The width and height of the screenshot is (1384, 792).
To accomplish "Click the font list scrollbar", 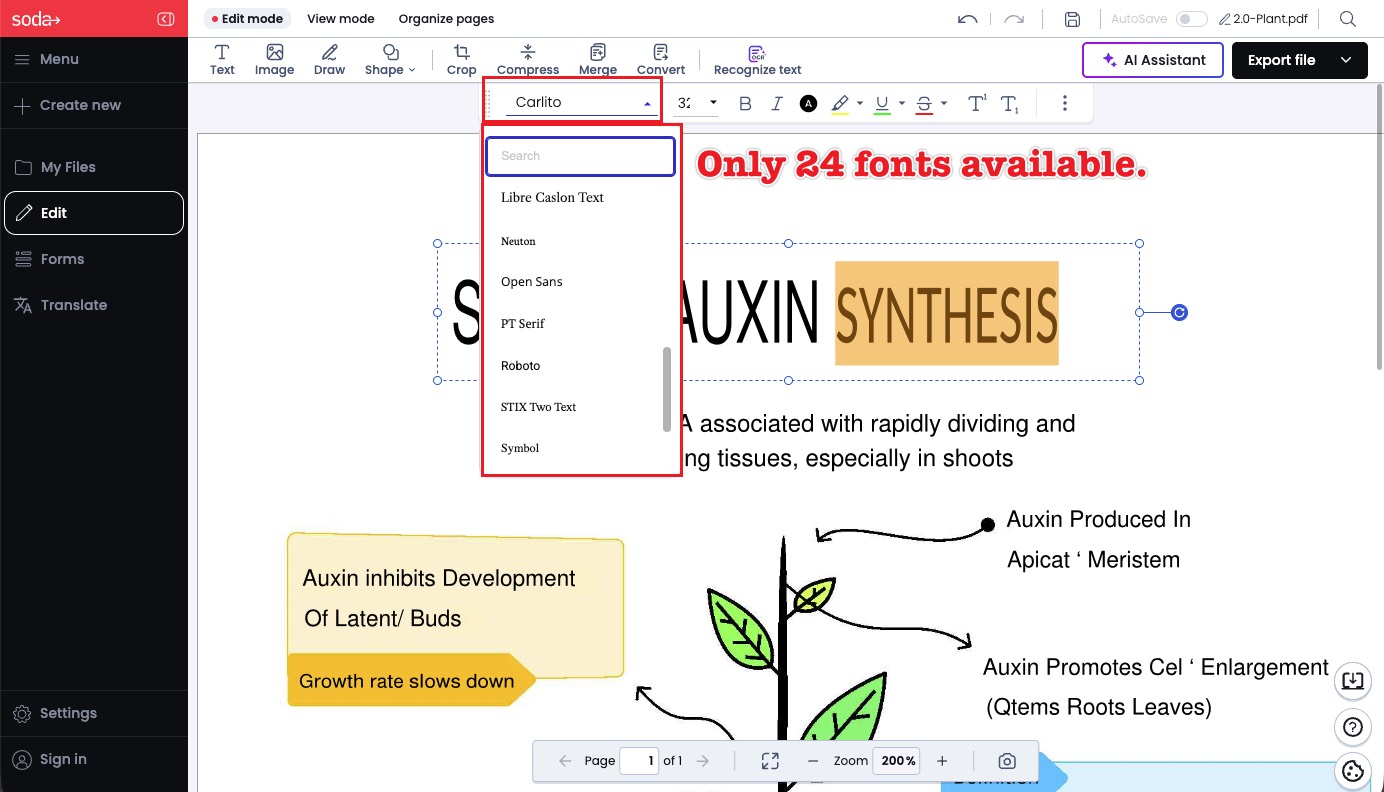I will pyautogui.click(x=667, y=390).
